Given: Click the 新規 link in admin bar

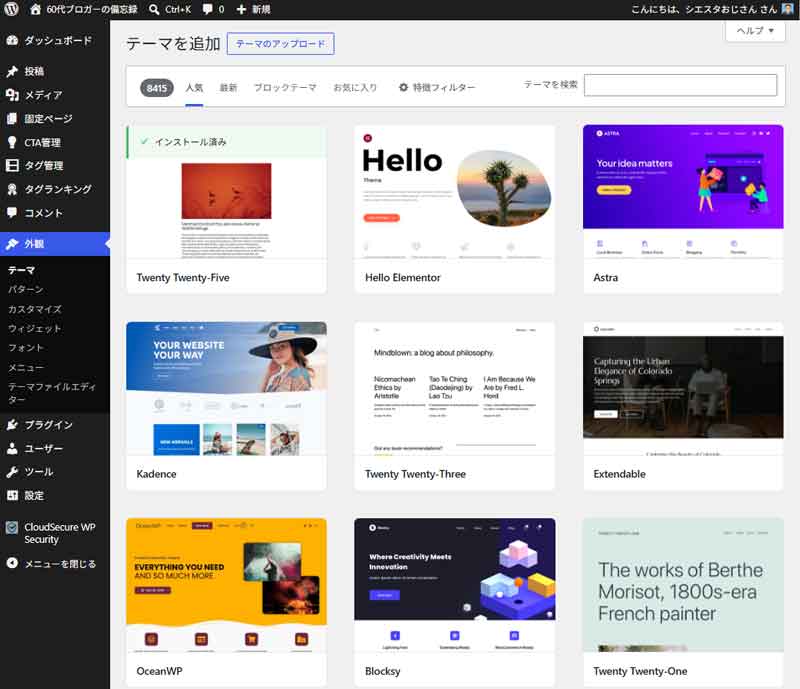Looking at the screenshot, I should tap(261, 9).
